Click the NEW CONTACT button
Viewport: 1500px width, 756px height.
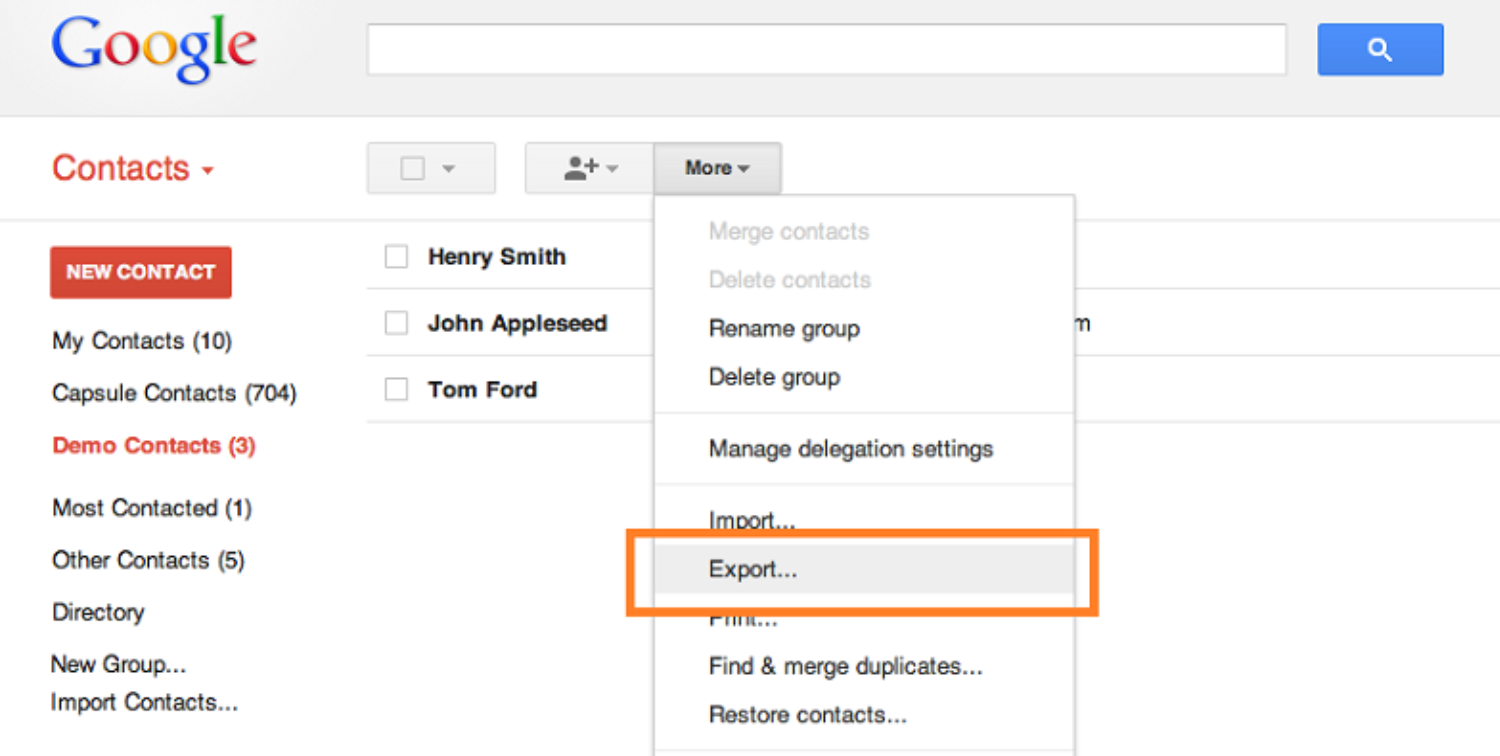tap(141, 272)
